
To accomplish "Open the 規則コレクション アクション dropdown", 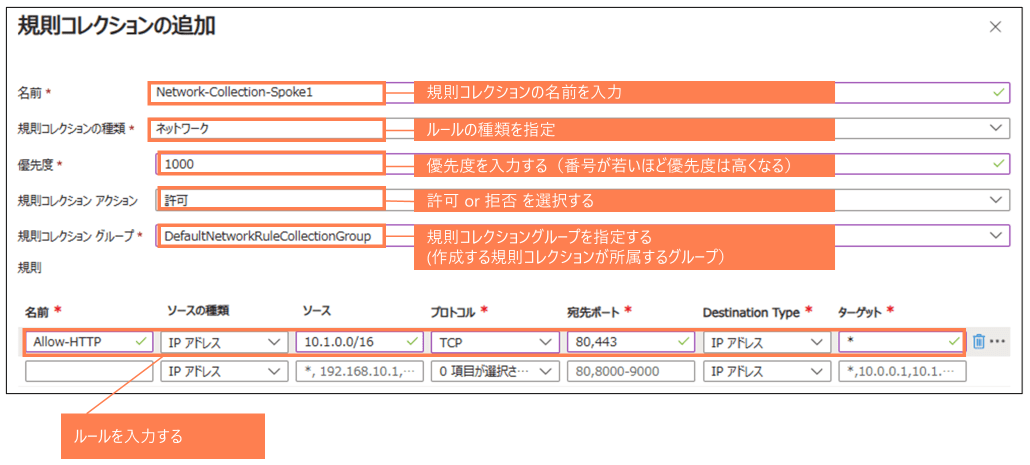I will click(583, 200).
